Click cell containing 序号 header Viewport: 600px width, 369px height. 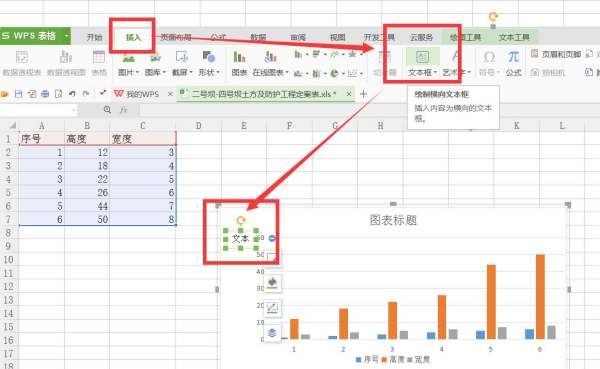(x=41, y=139)
